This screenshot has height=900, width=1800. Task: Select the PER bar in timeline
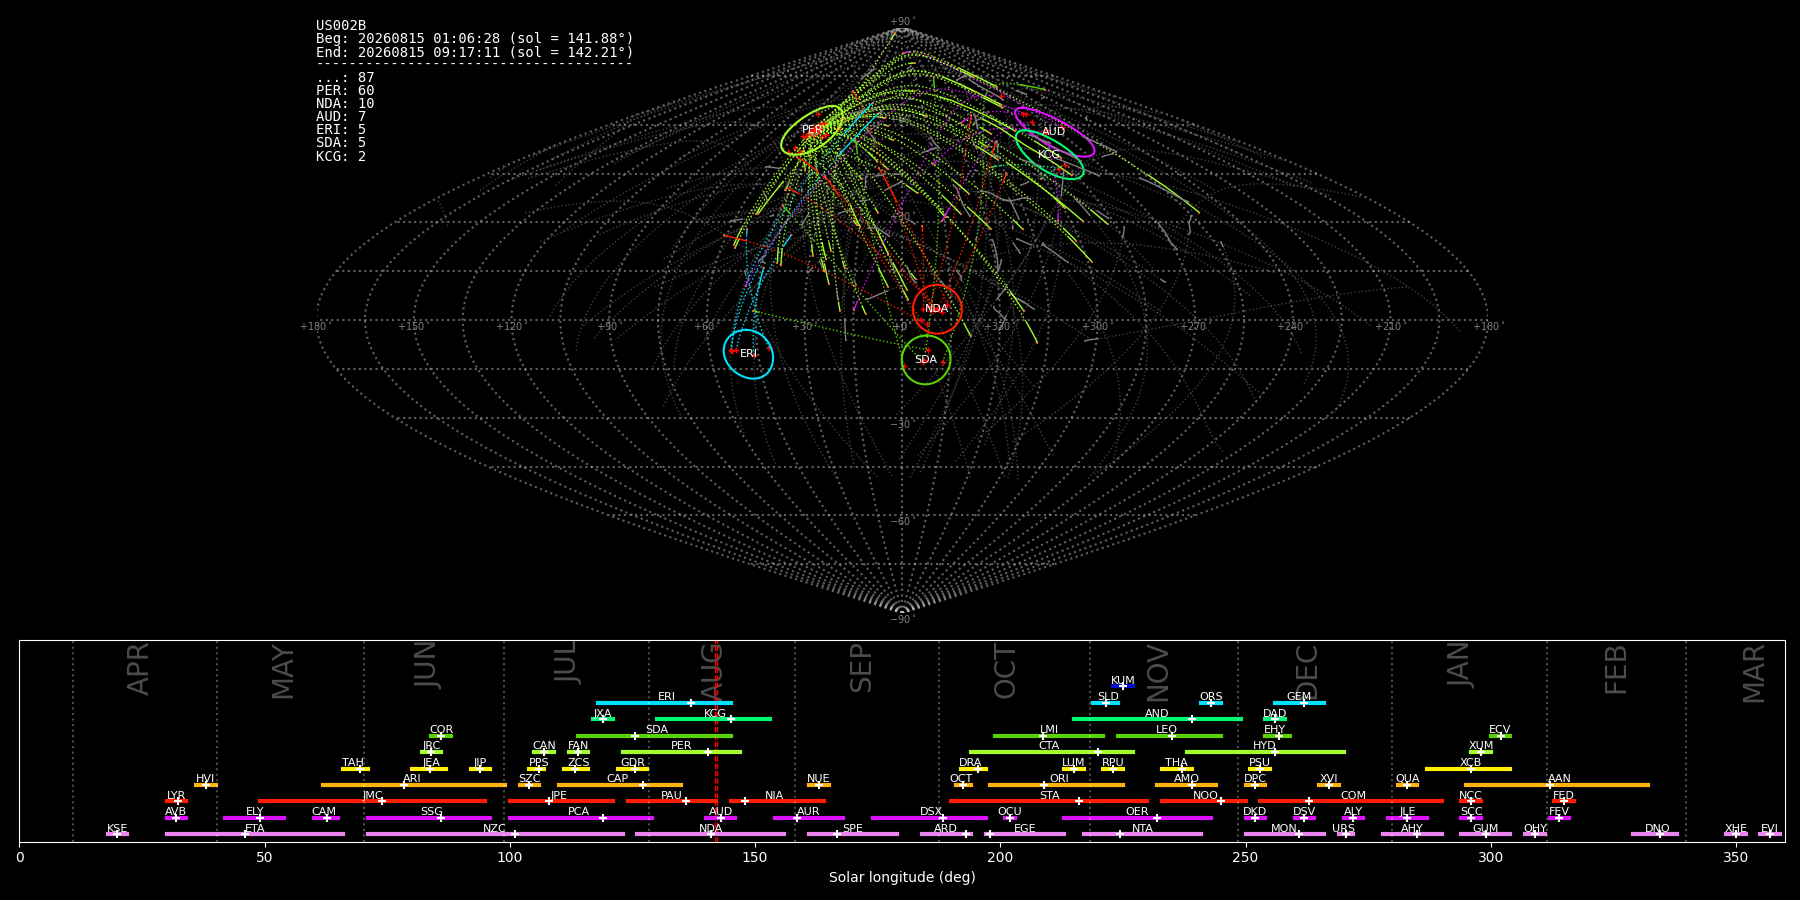681,752
